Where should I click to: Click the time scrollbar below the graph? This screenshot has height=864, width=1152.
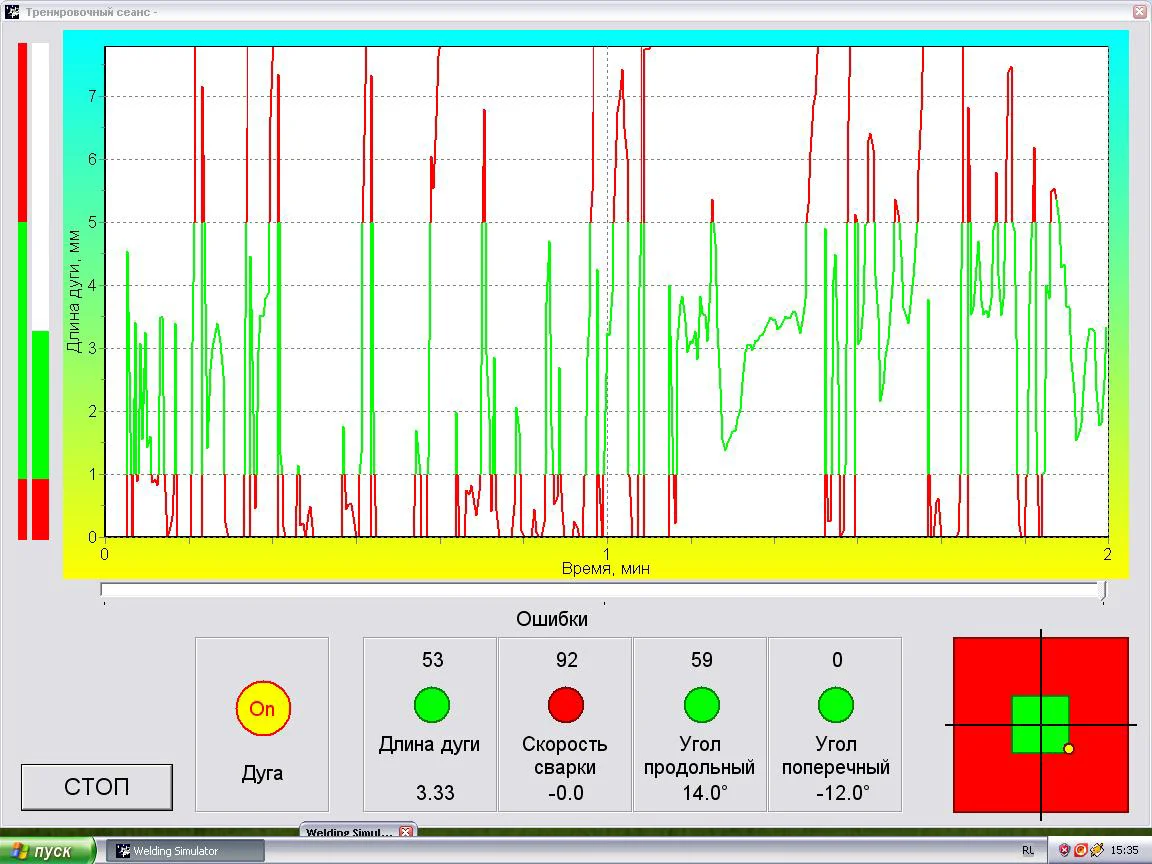[x=600, y=590]
